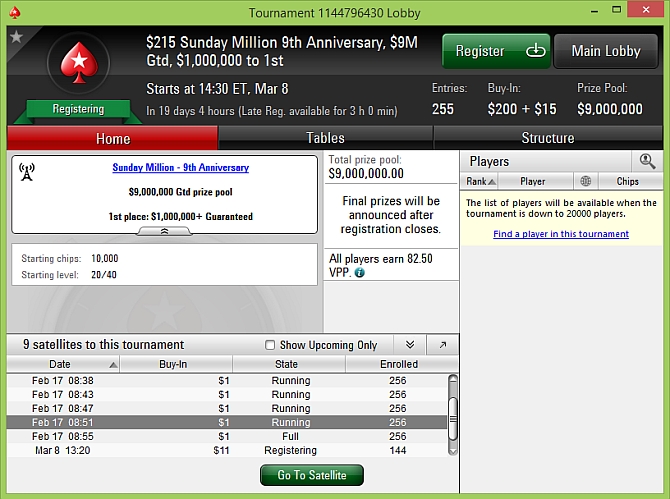Click the broadcast antenna icon
This screenshot has width=670, height=499.
pos(27,172)
